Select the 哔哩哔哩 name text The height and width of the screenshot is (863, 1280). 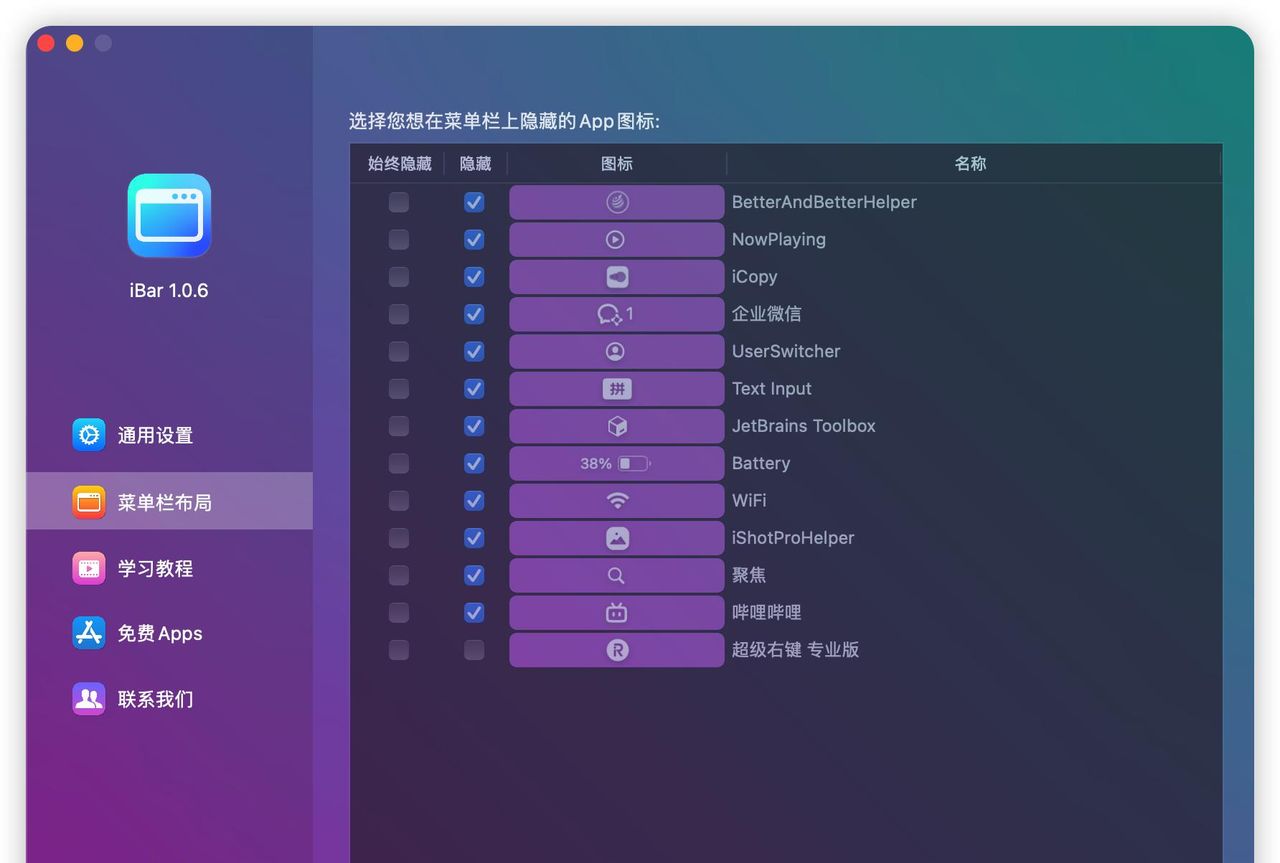(766, 613)
